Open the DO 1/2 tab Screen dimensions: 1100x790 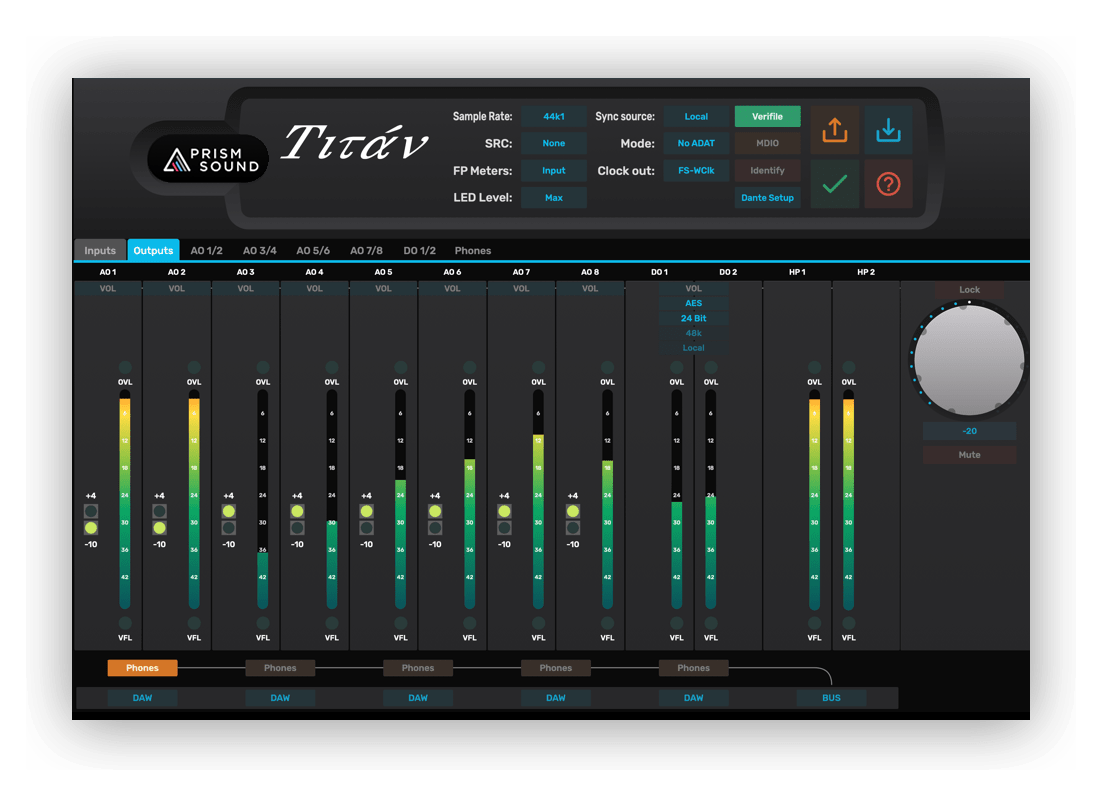point(420,250)
